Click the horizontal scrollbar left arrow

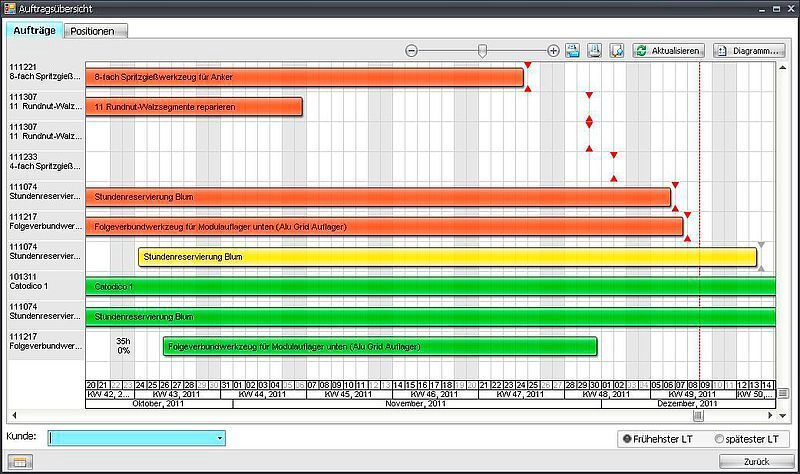pos(14,415)
